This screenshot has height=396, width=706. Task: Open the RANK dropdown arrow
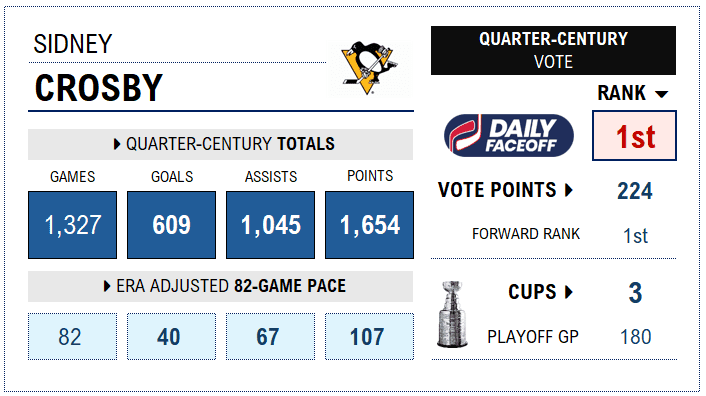(x=661, y=94)
